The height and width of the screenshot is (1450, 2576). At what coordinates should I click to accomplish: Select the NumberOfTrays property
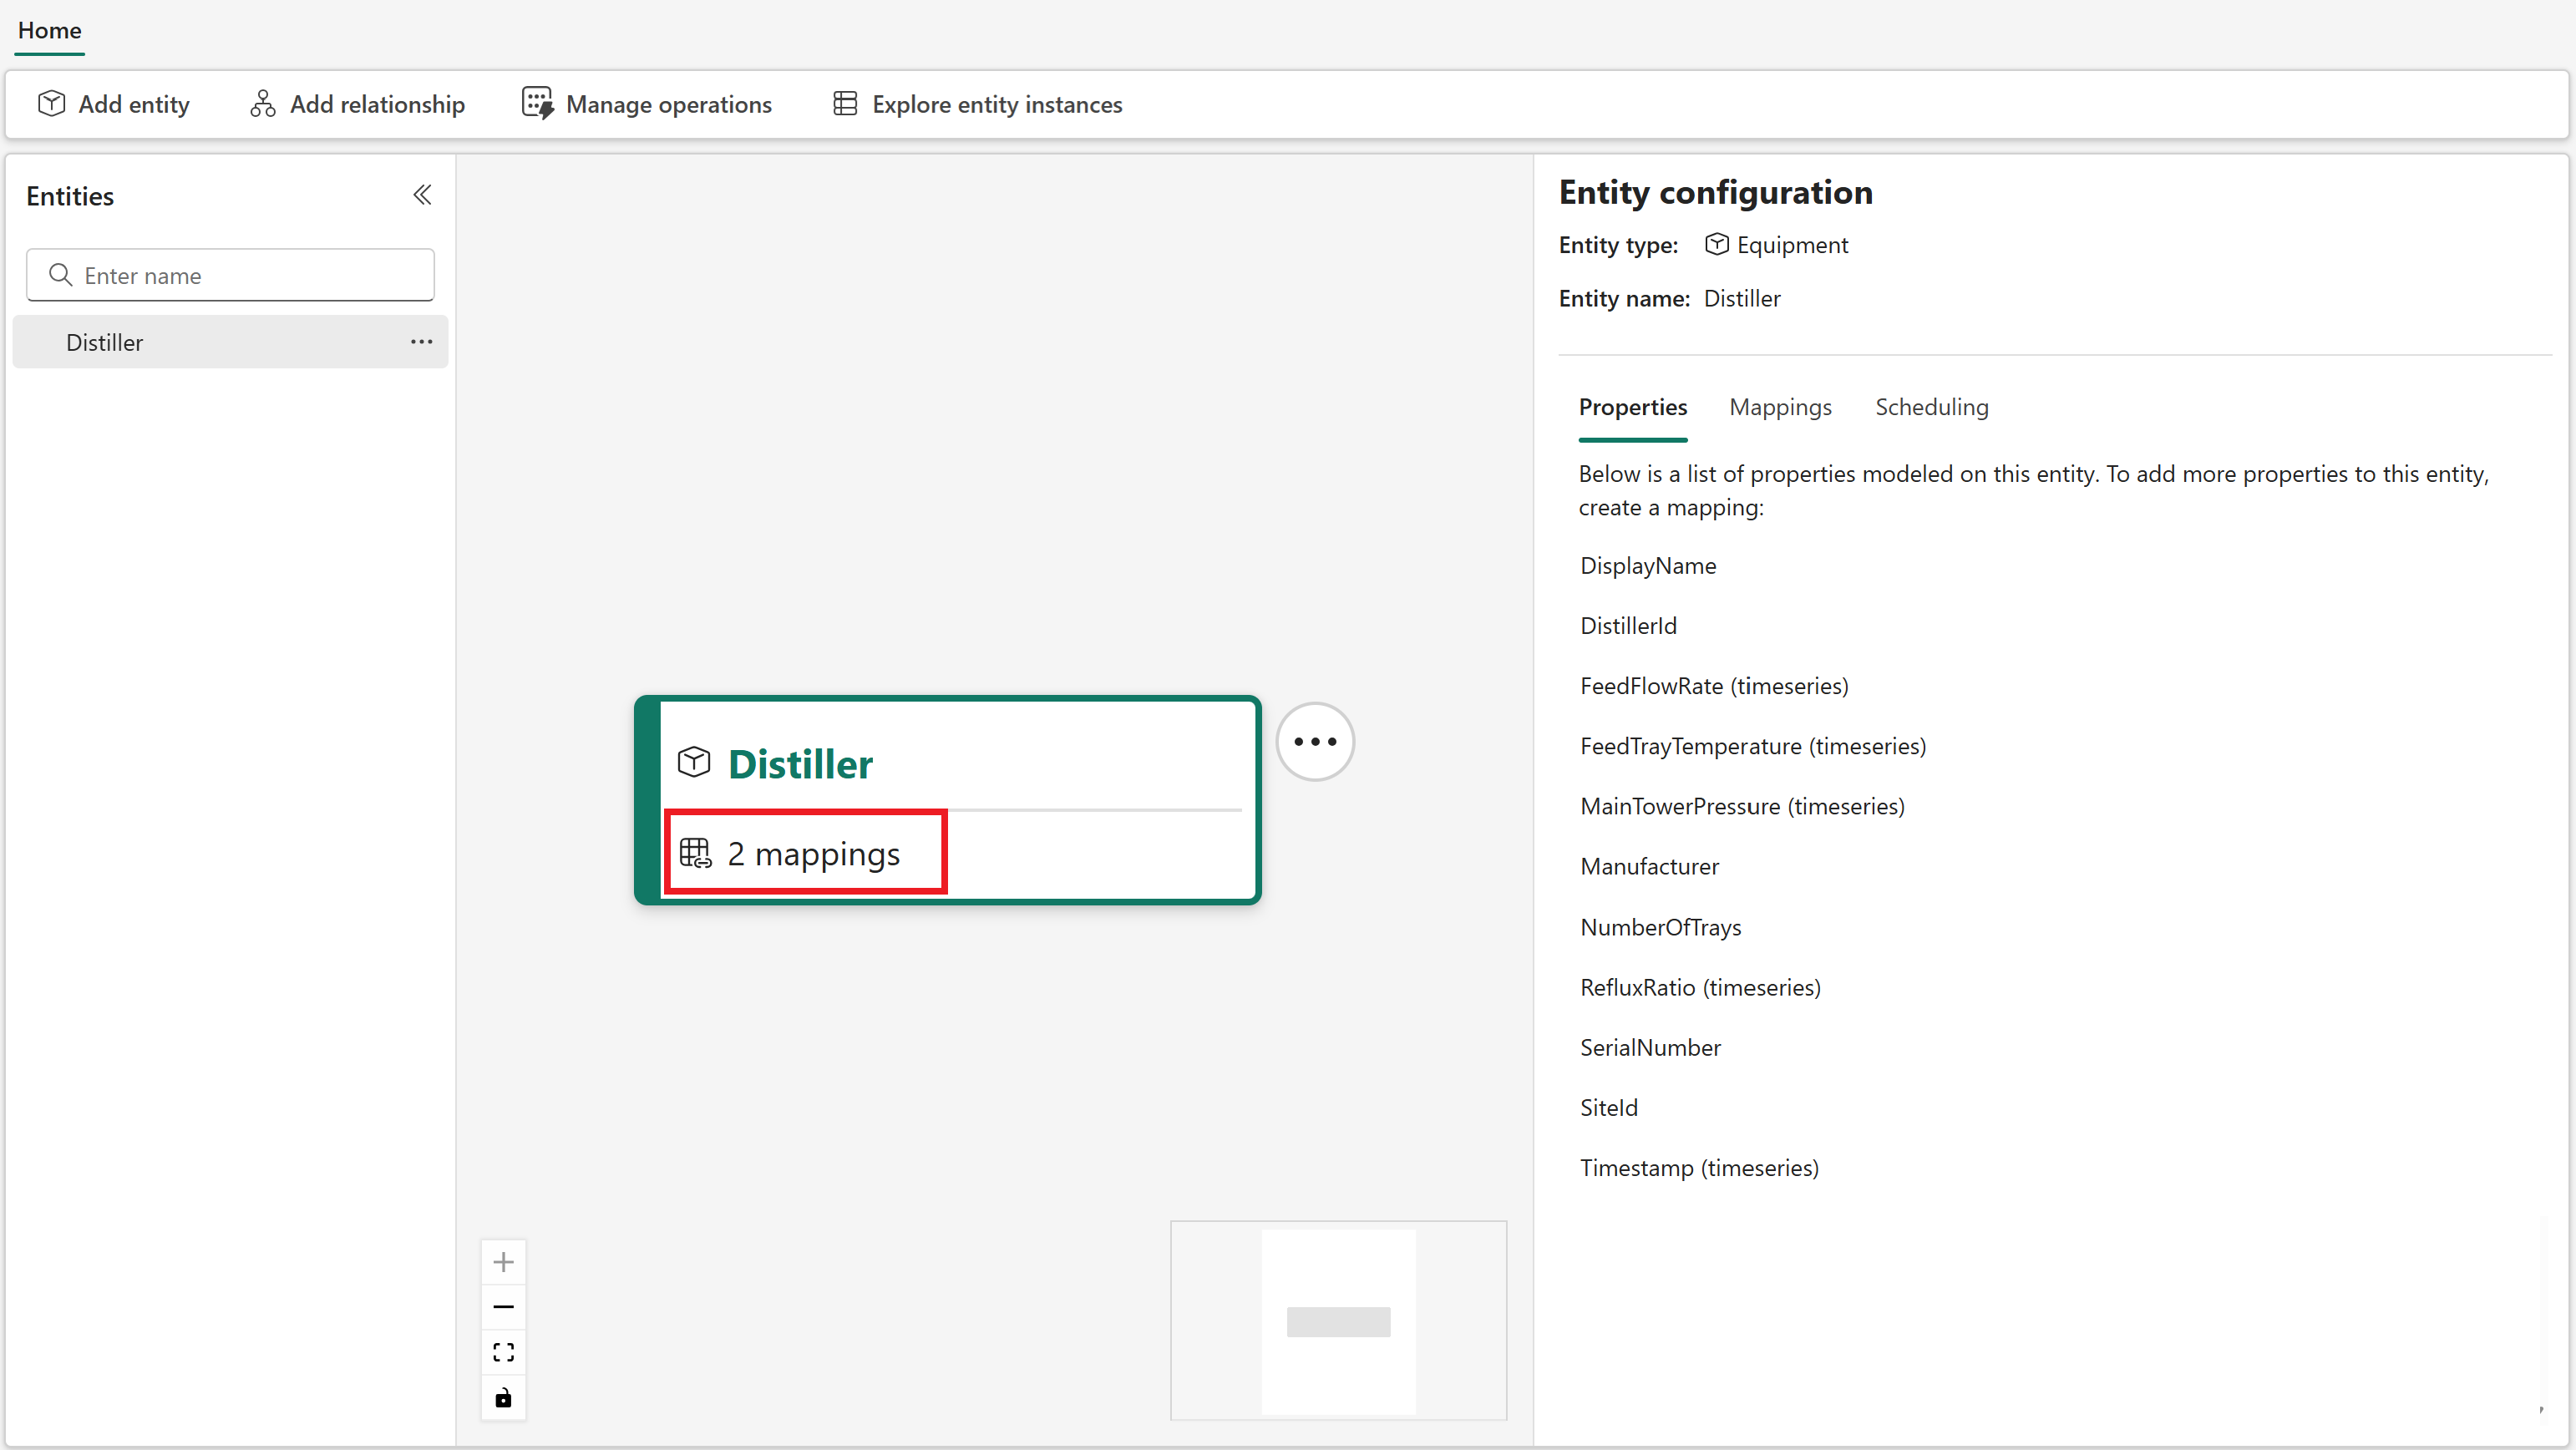click(x=1660, y=927)
